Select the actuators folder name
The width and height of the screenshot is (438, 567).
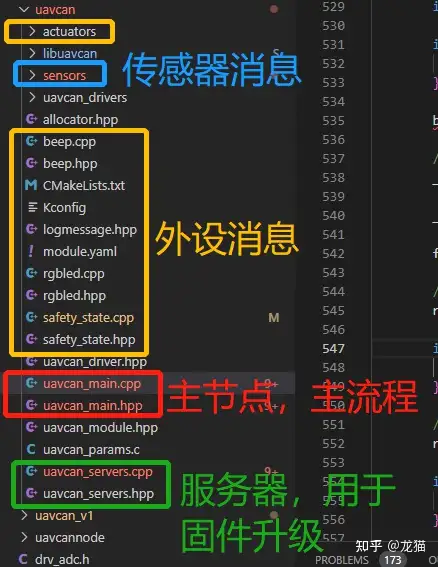point(69,32)
